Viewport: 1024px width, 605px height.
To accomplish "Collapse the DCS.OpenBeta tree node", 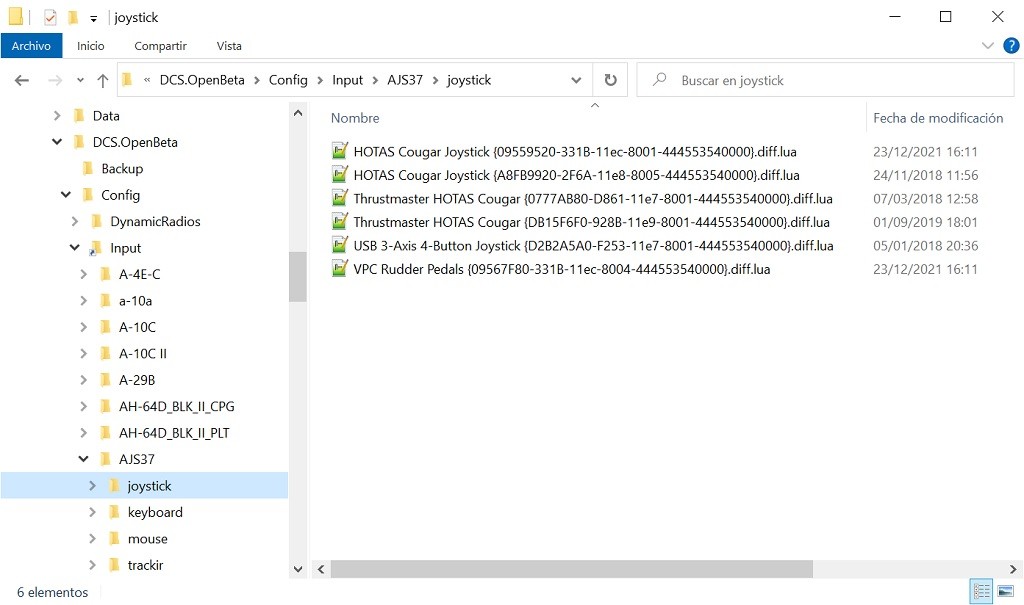I will 57,142.
